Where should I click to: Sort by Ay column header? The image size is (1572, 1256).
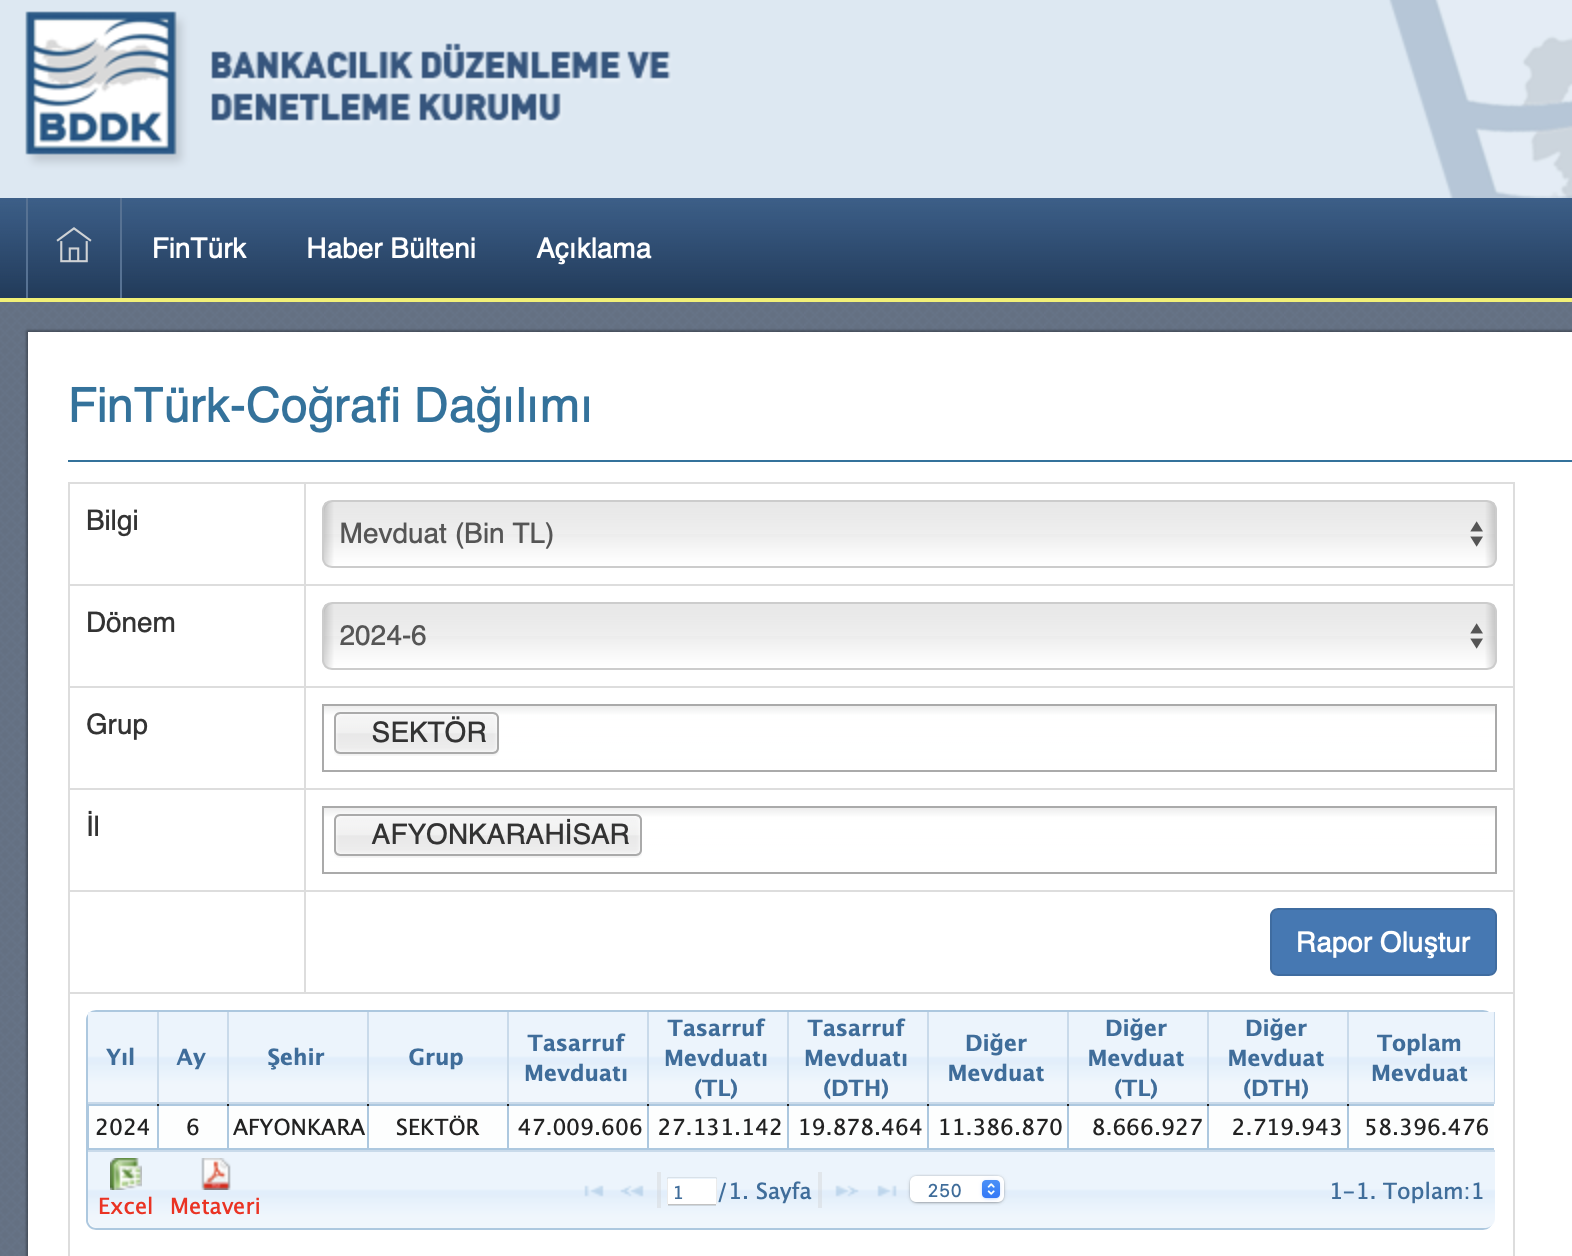coord(191,1057)
